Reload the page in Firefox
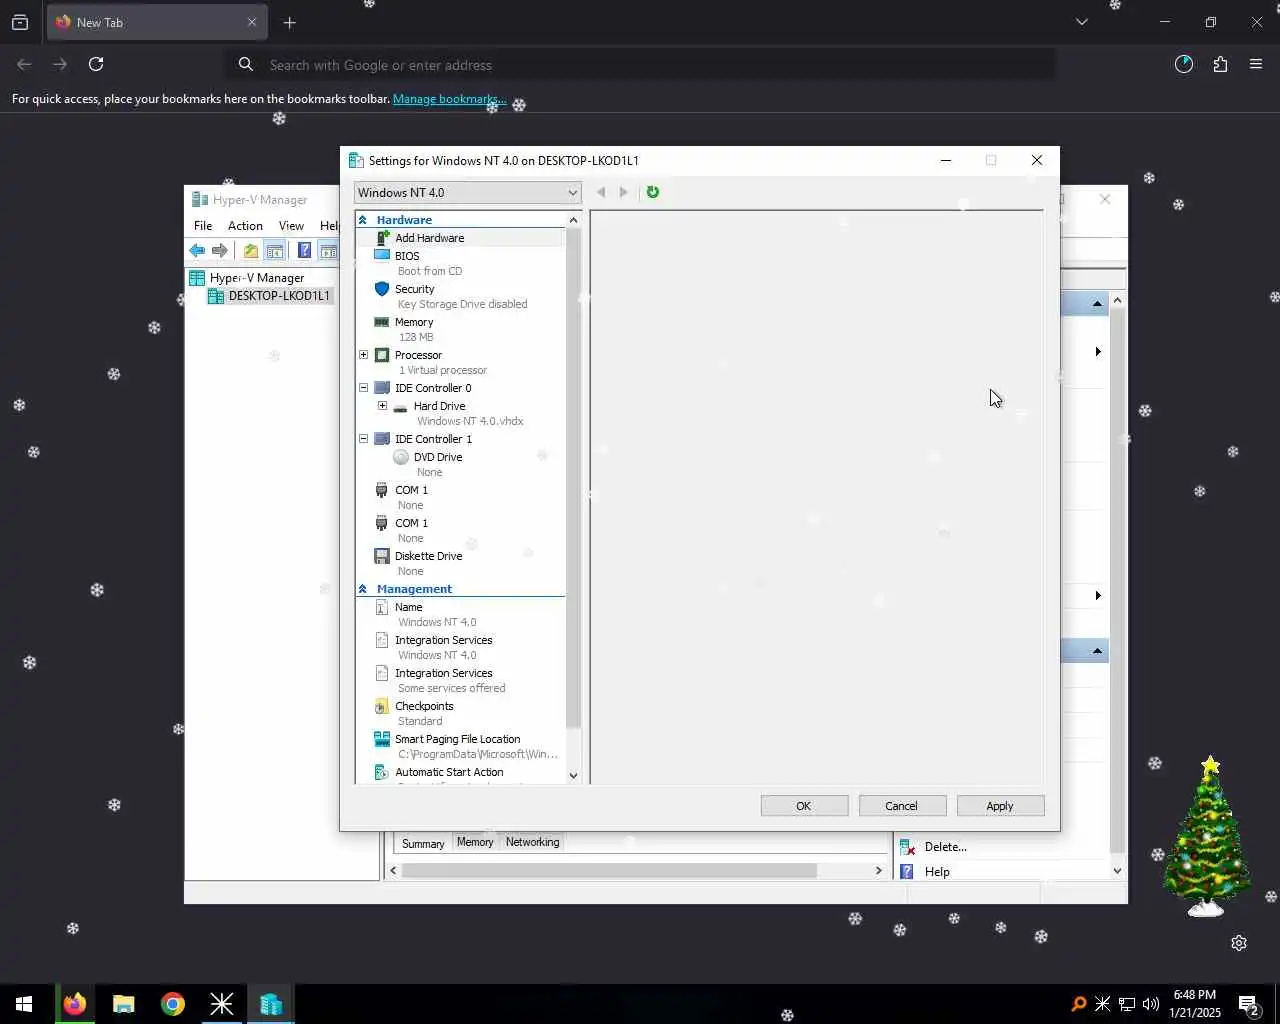1280x1024 pixels. 96,64
